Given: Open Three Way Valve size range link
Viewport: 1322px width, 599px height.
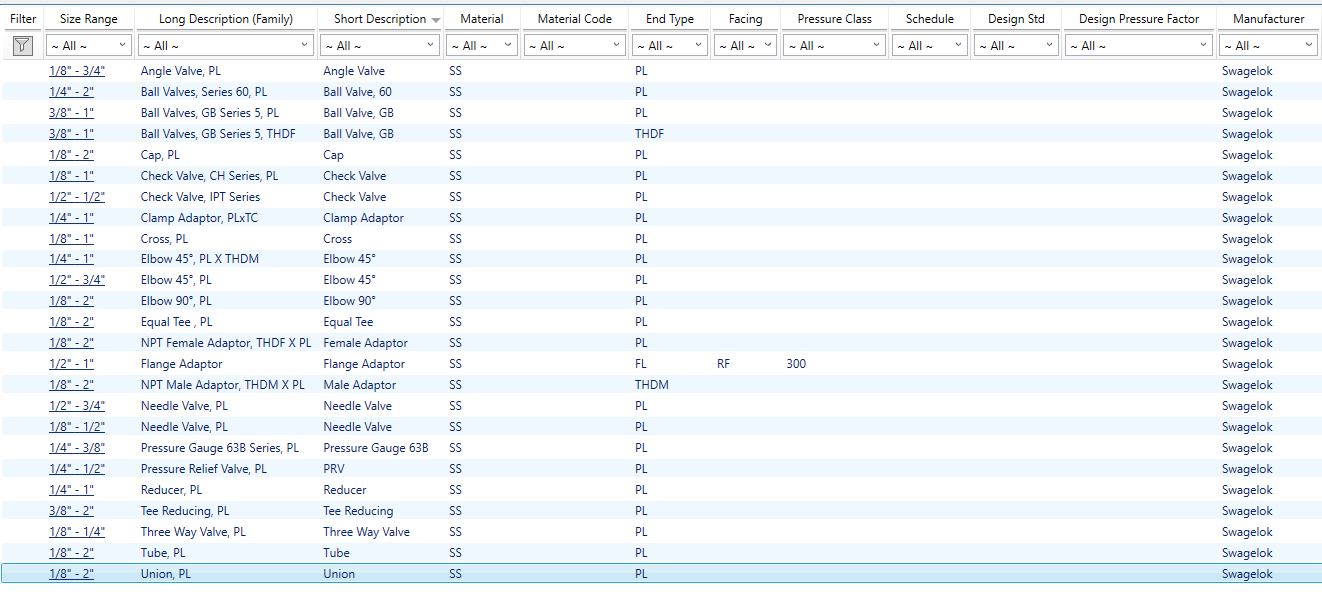Looking at the screenshot, I should [77, 532].
